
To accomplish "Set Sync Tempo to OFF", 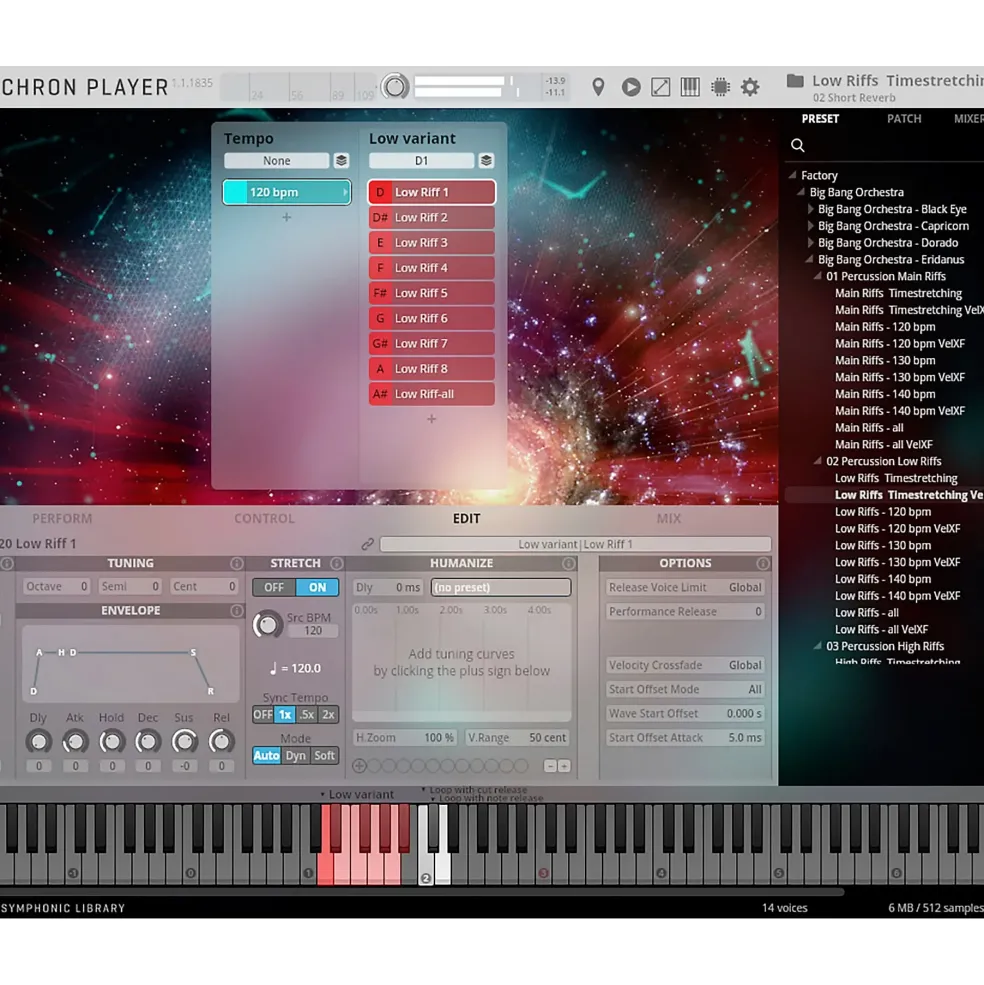I will tap(263, 715).
